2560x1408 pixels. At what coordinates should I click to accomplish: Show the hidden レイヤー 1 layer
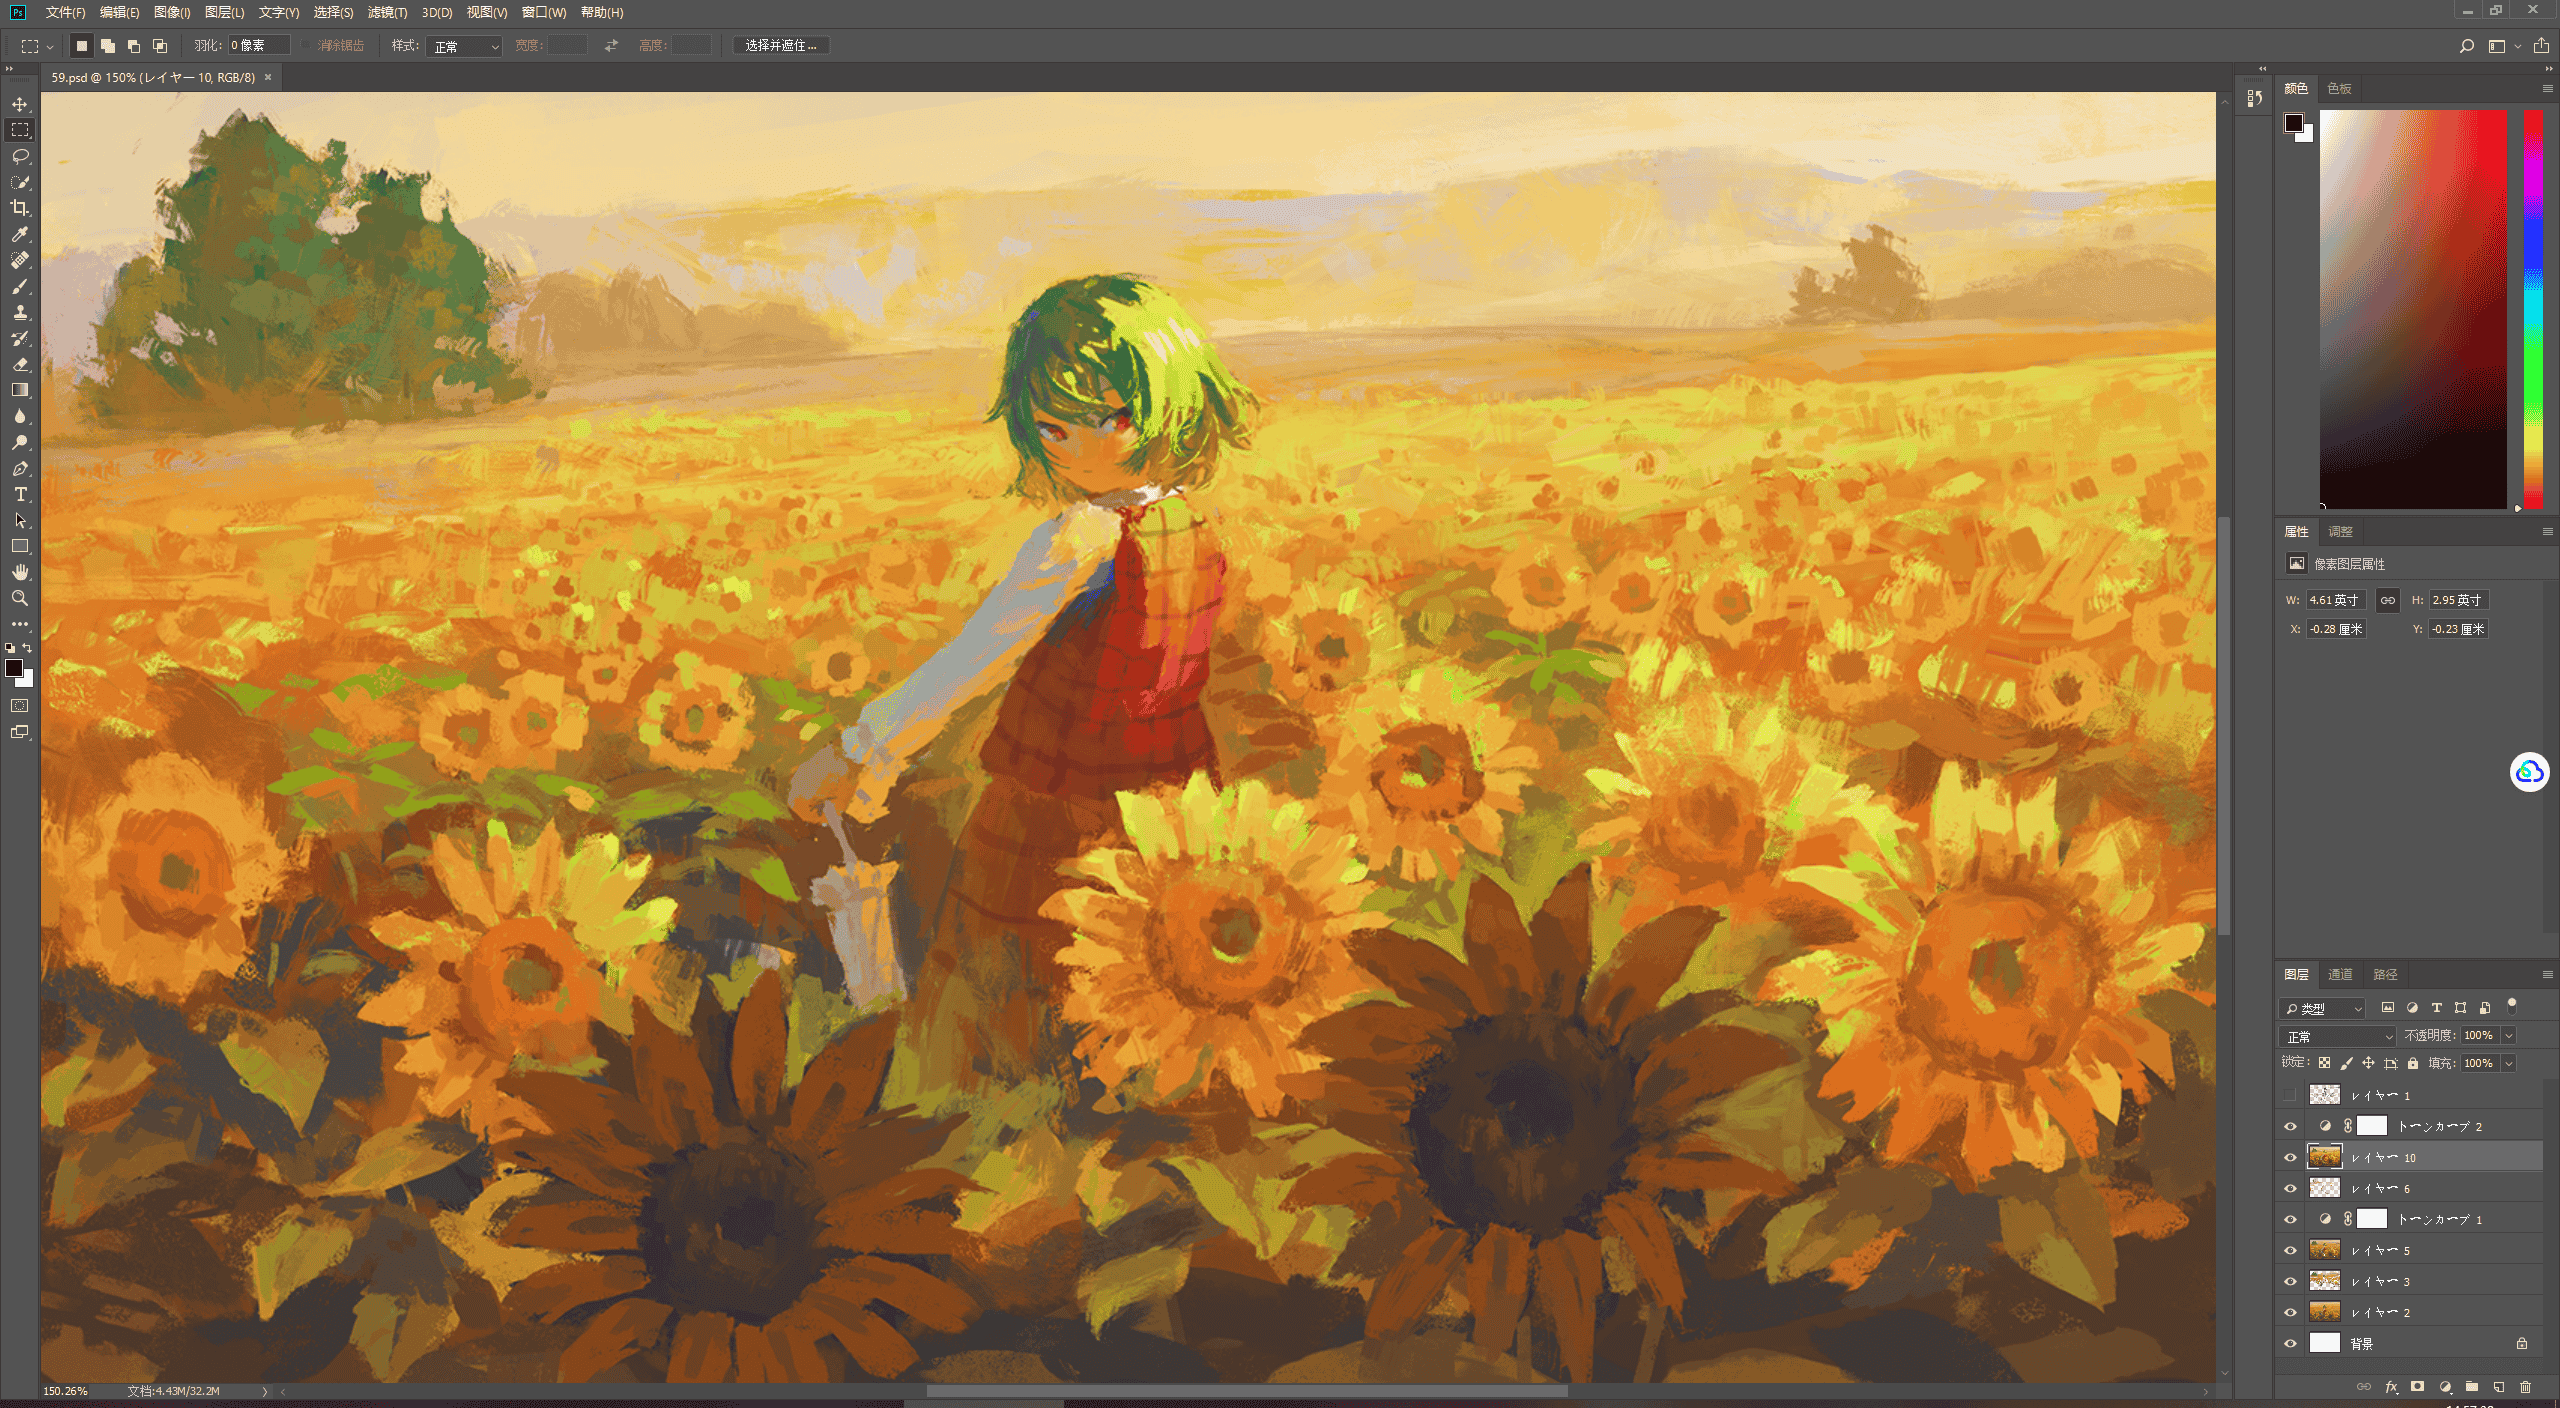2290,1095
